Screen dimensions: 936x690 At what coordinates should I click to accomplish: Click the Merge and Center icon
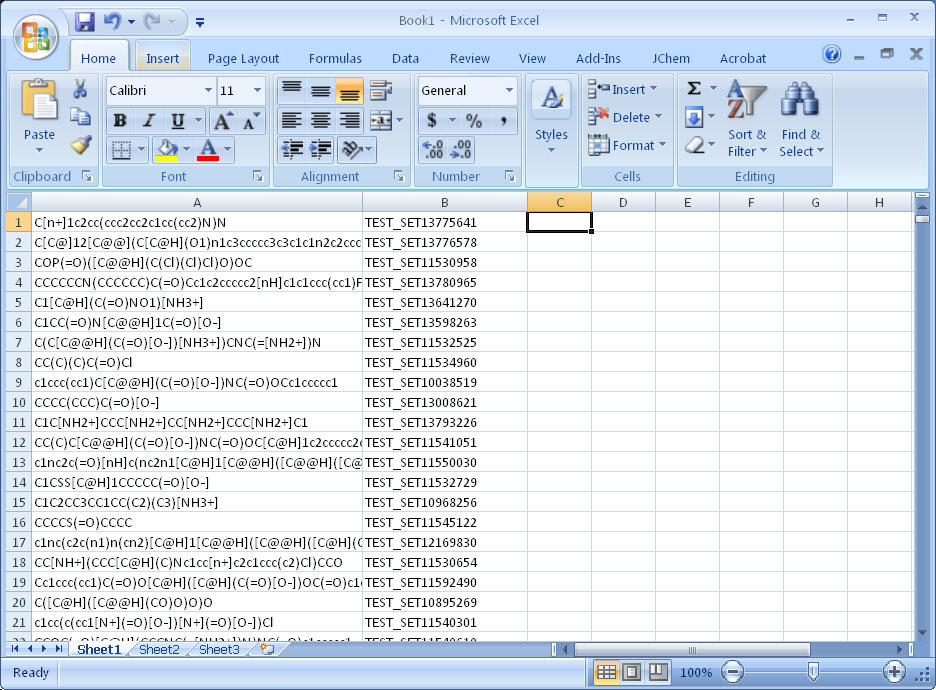coord(381,121)
